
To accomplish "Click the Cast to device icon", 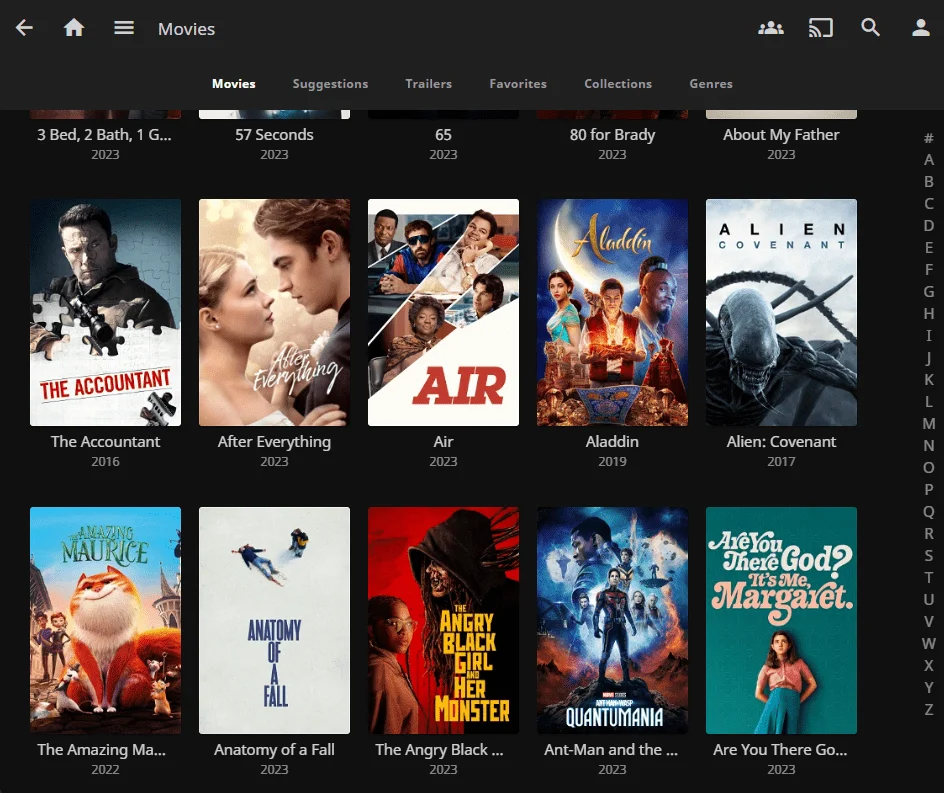I will pyautogui.click(x=821, y=28).
